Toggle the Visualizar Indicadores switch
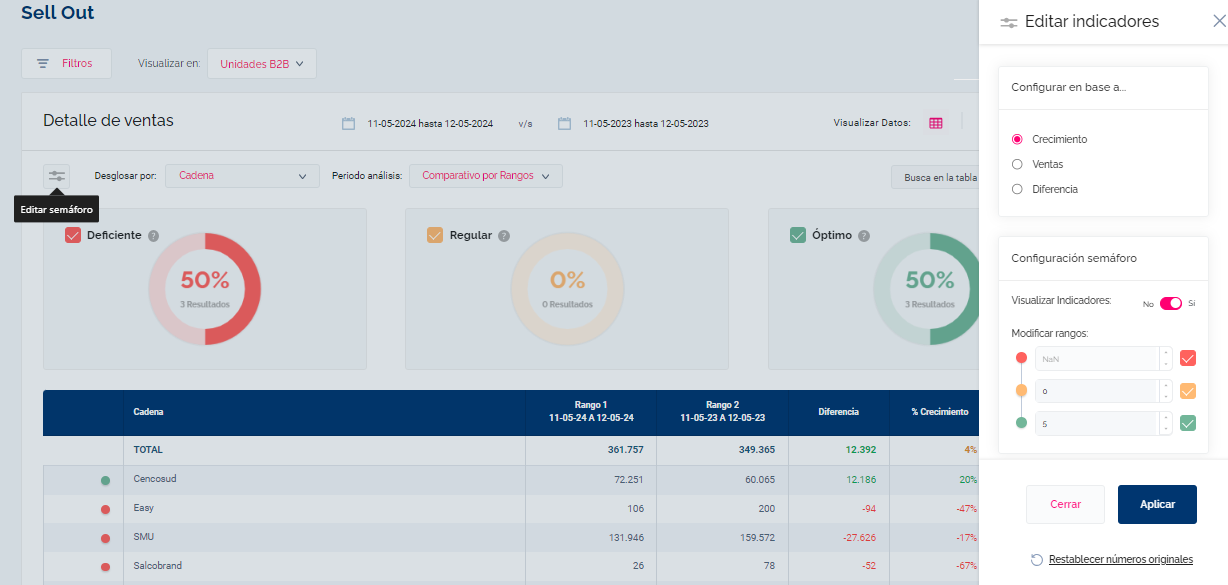The width and height of the screenshot is (1228, 585). (x=1170, y=303)
